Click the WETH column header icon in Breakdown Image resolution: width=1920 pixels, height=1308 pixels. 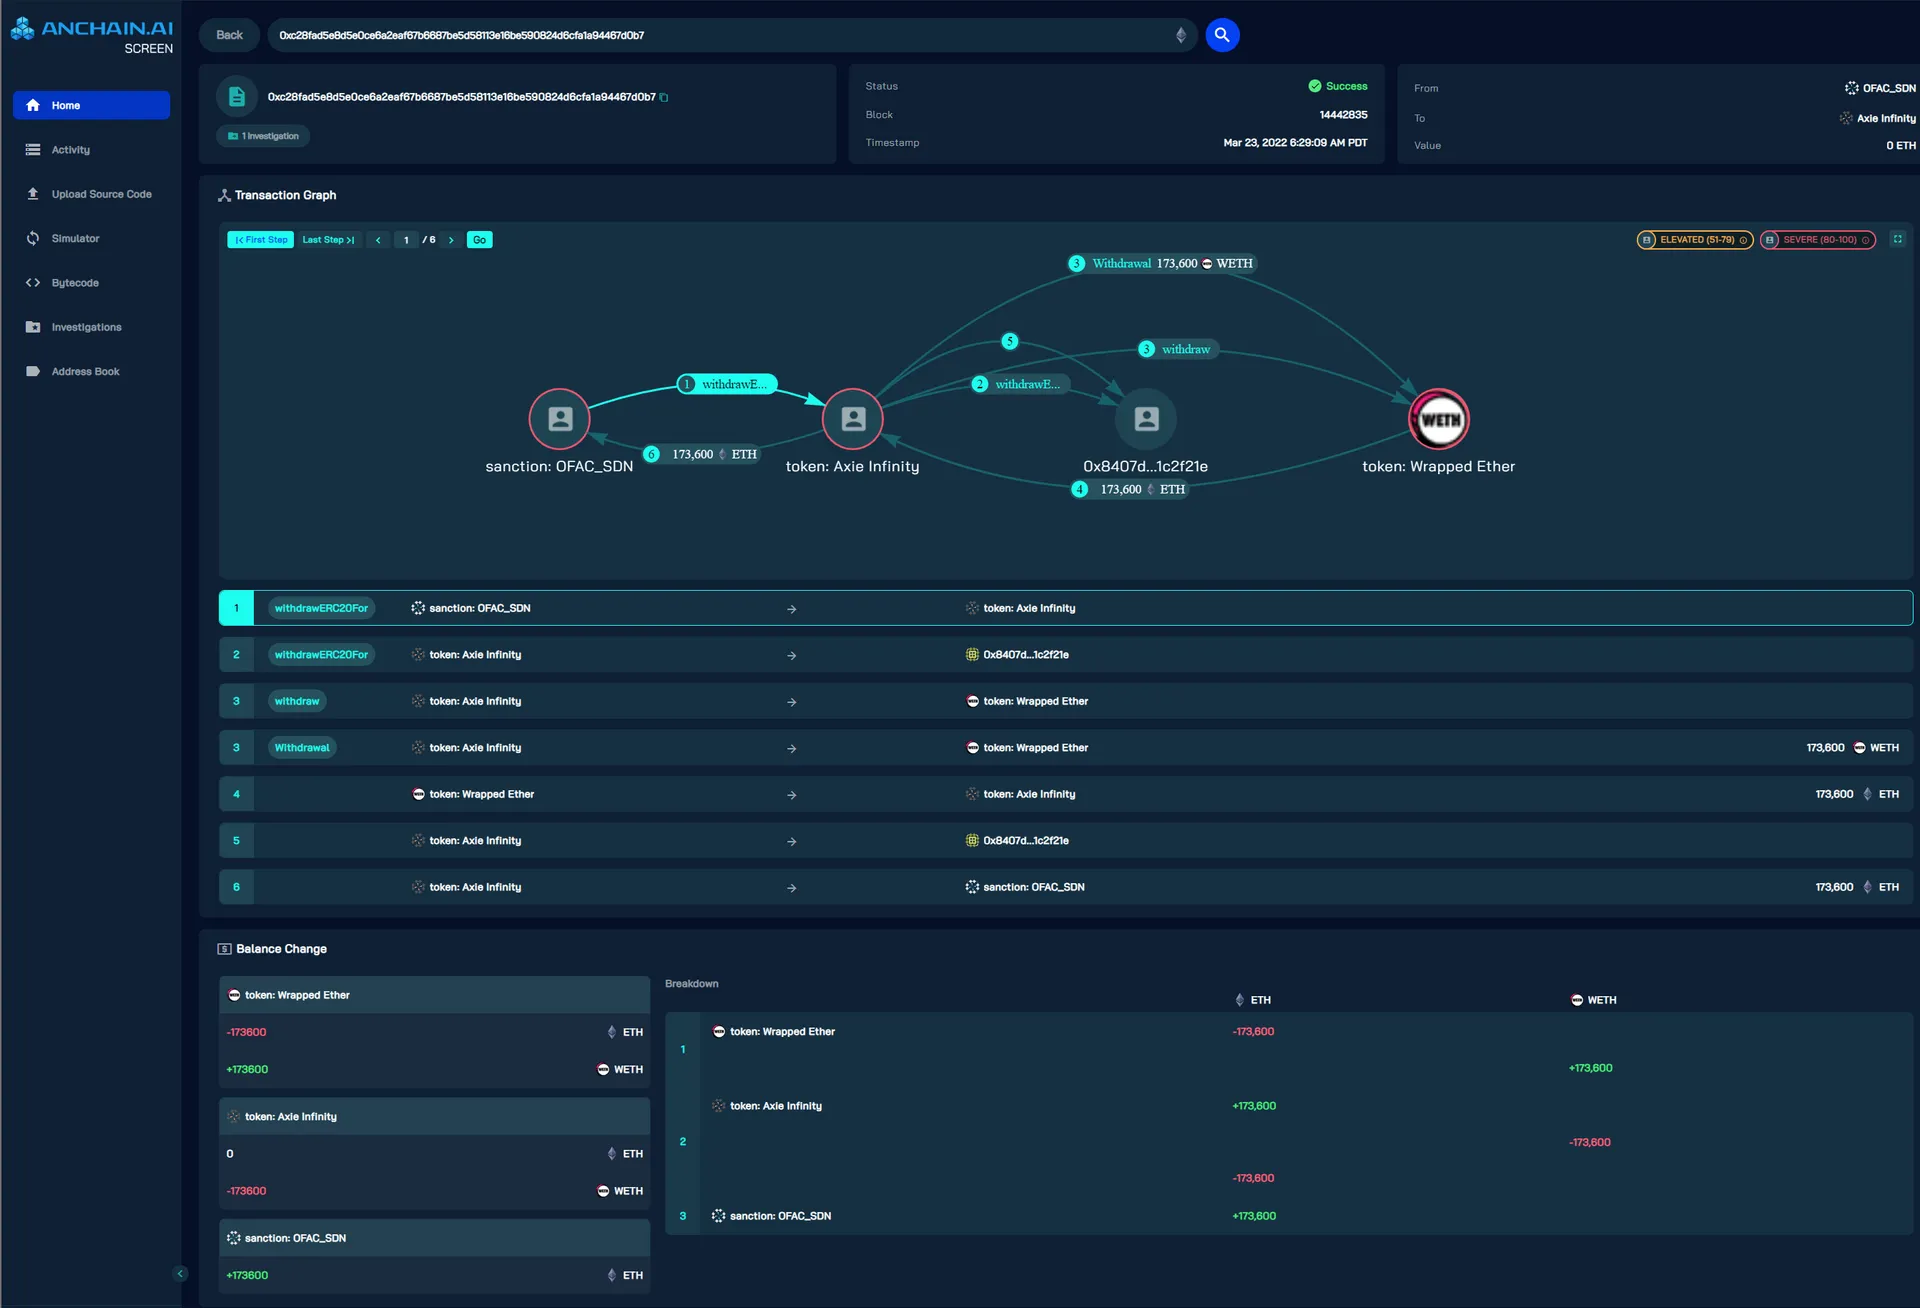(1577, 1000)
